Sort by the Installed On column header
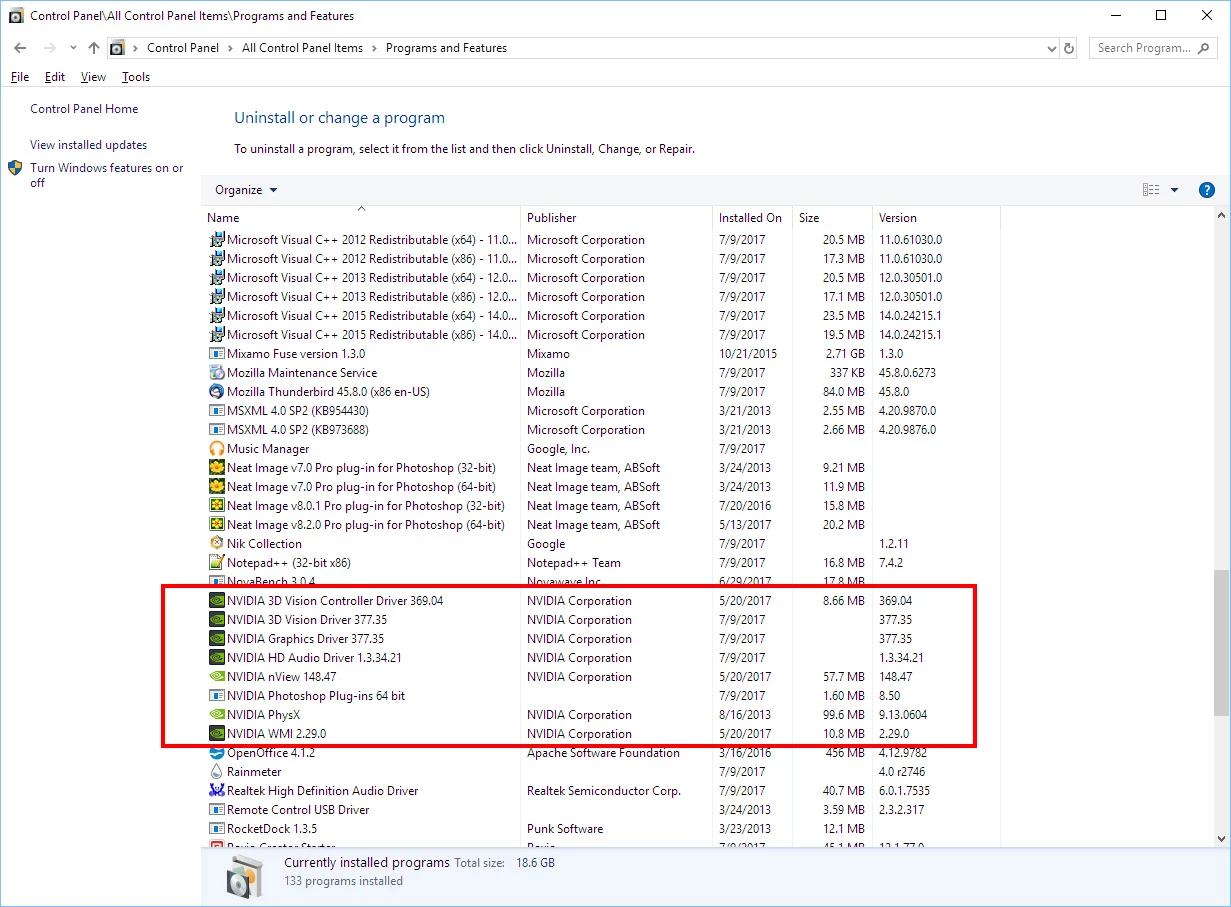 (x=752, y=218)
